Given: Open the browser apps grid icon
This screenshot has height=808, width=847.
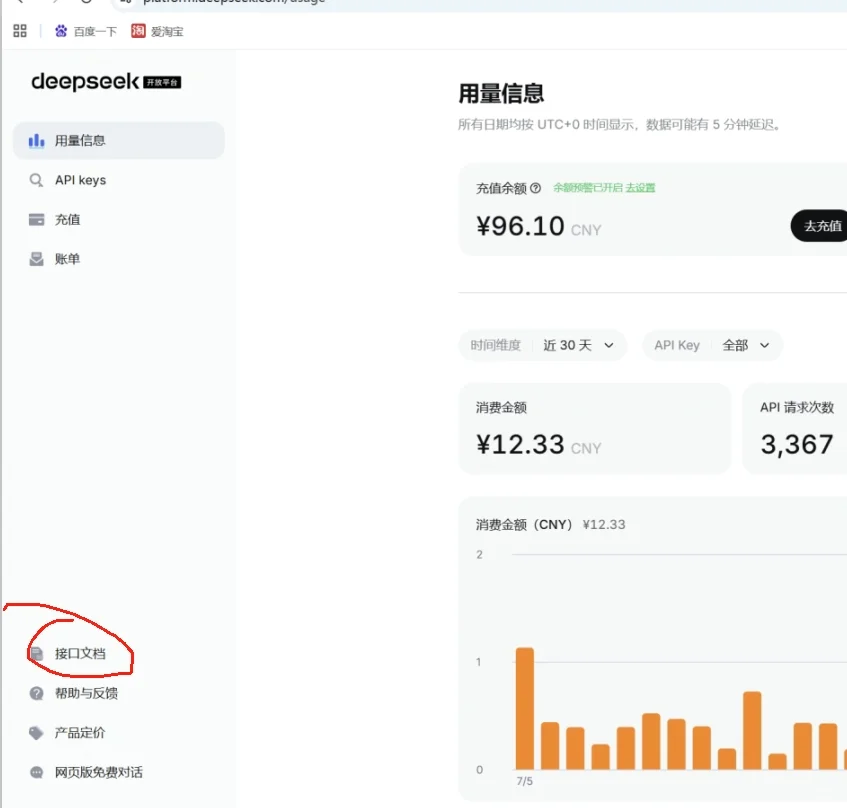Looking at the screenshot, I should pyautogui.click(x=19, y=31).
